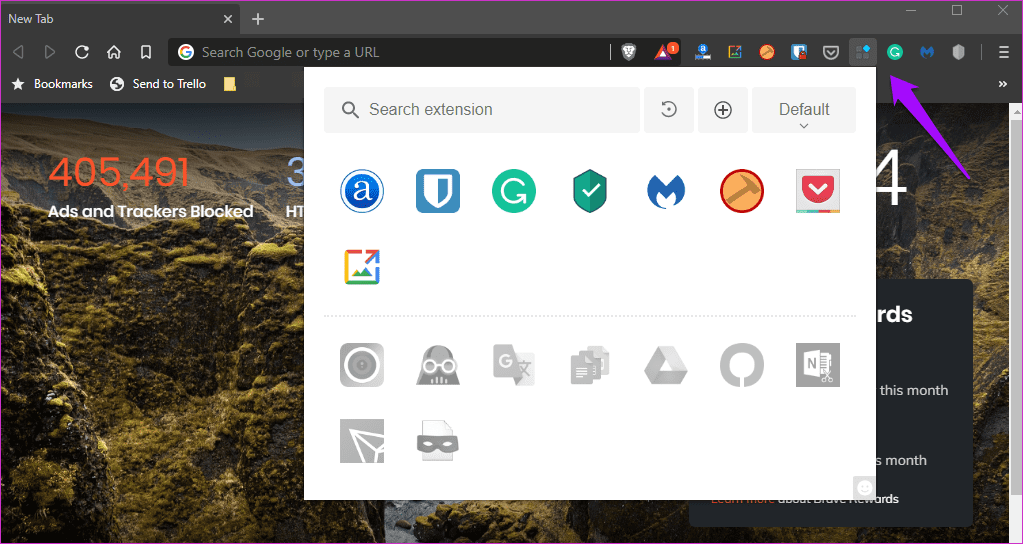Enable the disabled TRON triangle extension

(x=362, y=441)
